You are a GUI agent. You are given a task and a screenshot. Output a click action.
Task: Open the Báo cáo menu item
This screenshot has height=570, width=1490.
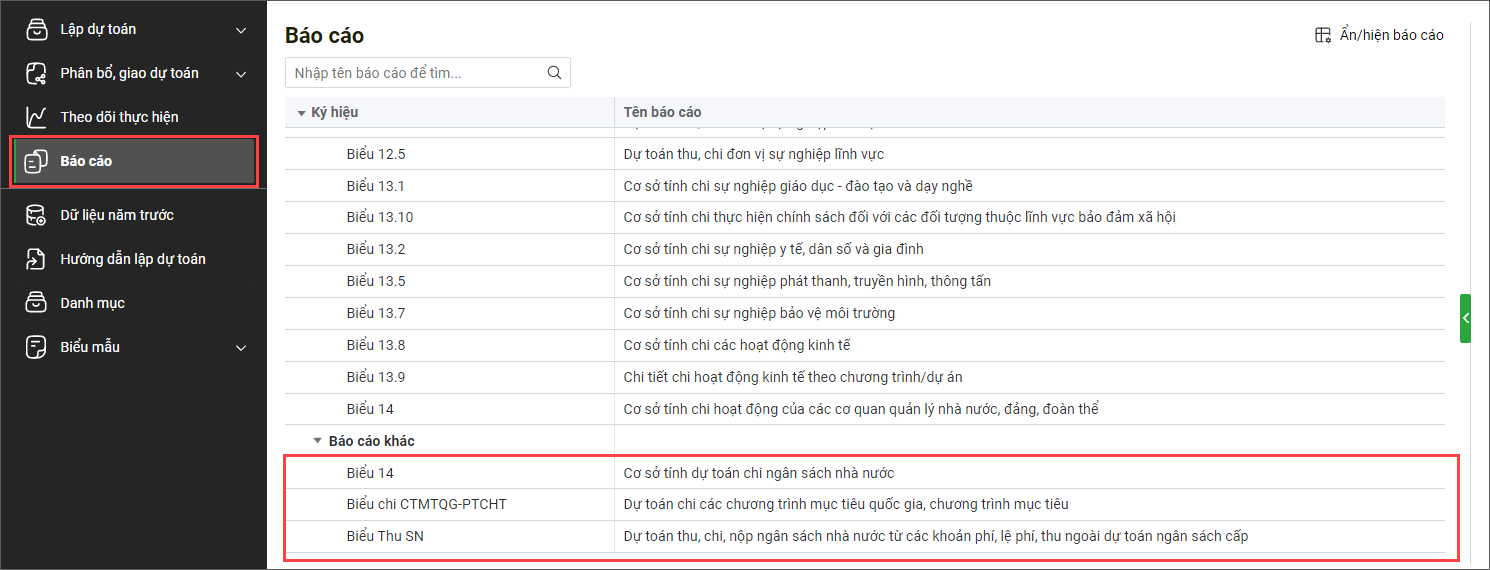[x=86, y=161]
